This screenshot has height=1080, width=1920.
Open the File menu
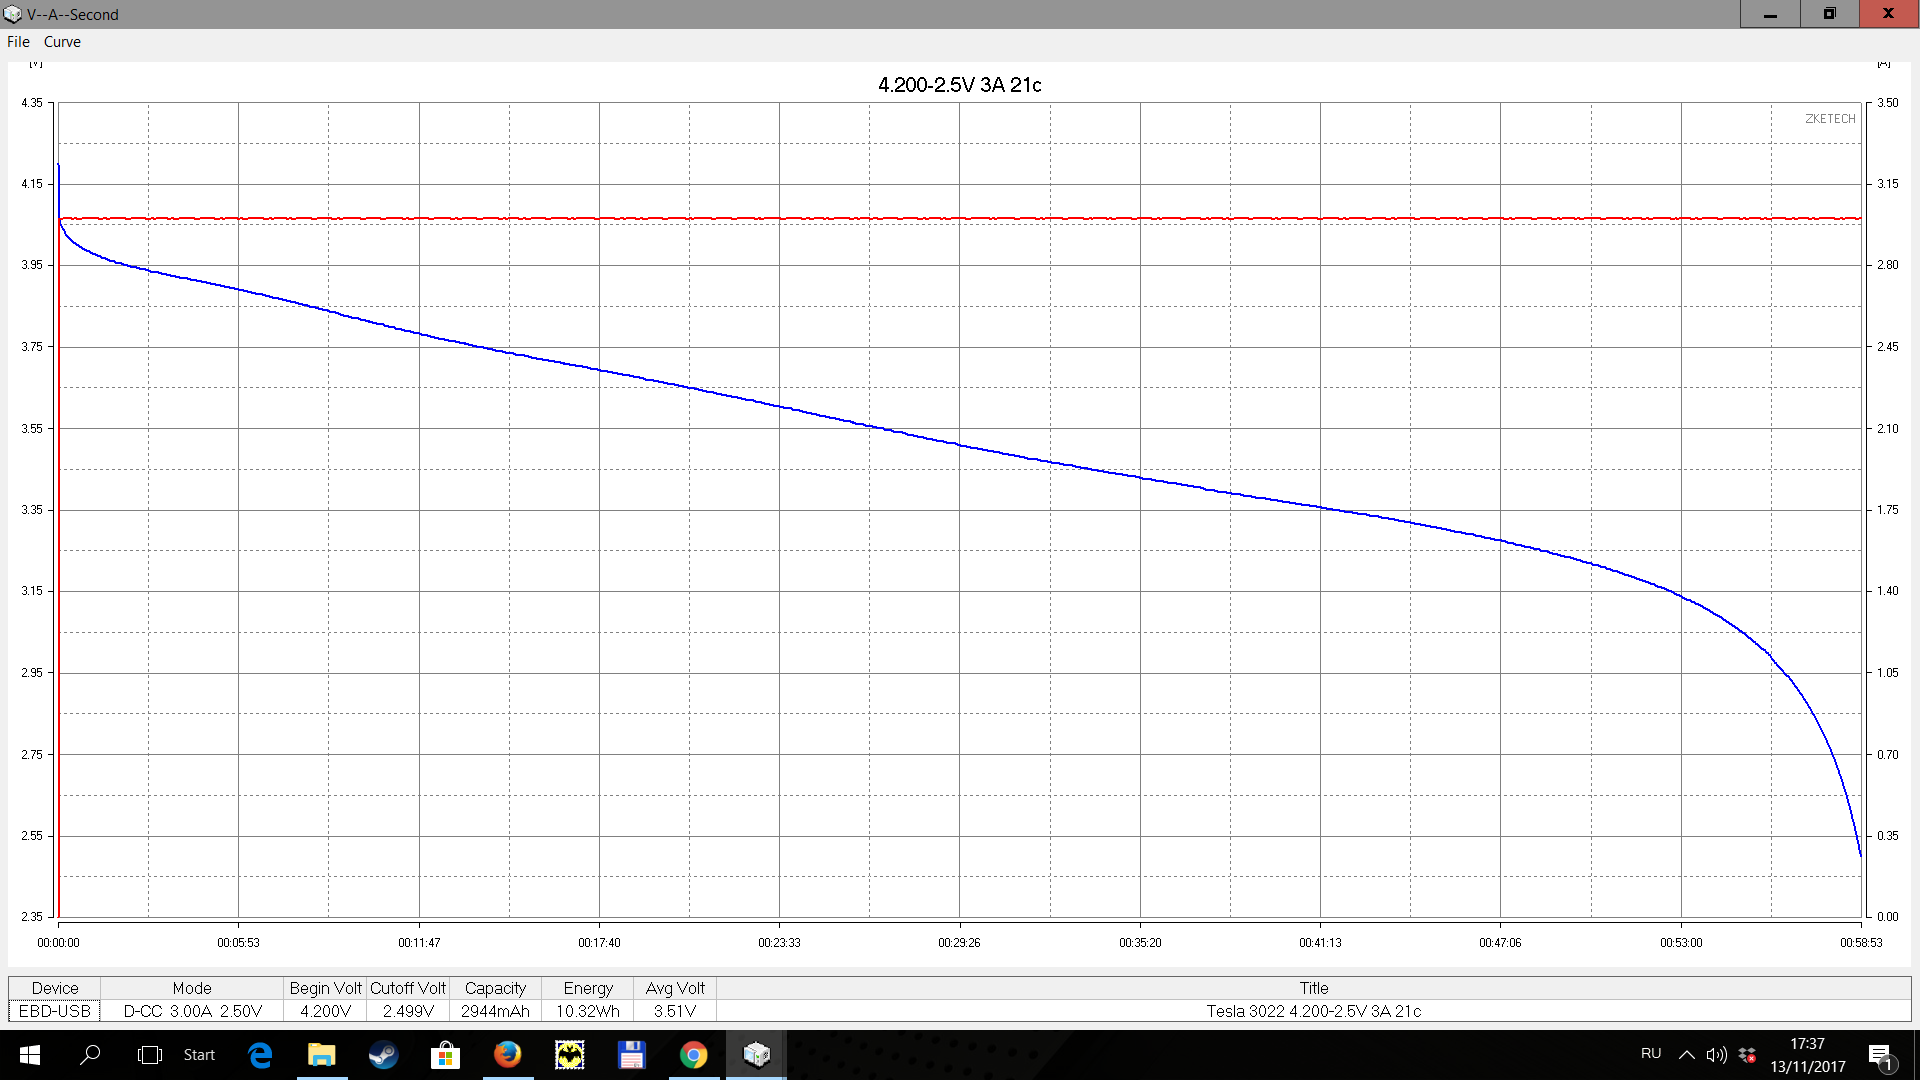point(18,42)
